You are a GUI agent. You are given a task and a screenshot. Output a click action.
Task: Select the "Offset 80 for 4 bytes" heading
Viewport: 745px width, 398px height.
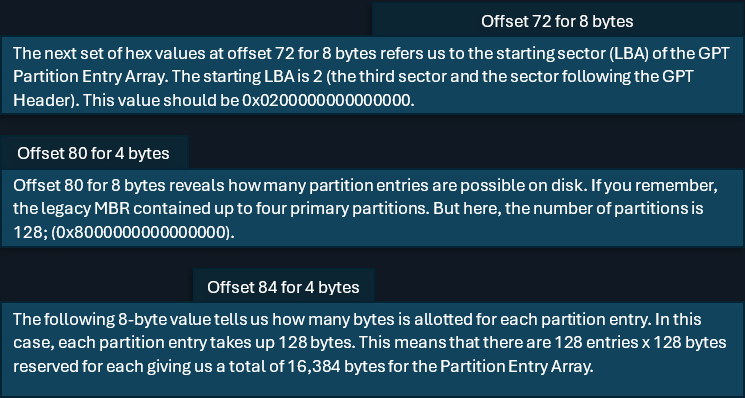(93, 153)
